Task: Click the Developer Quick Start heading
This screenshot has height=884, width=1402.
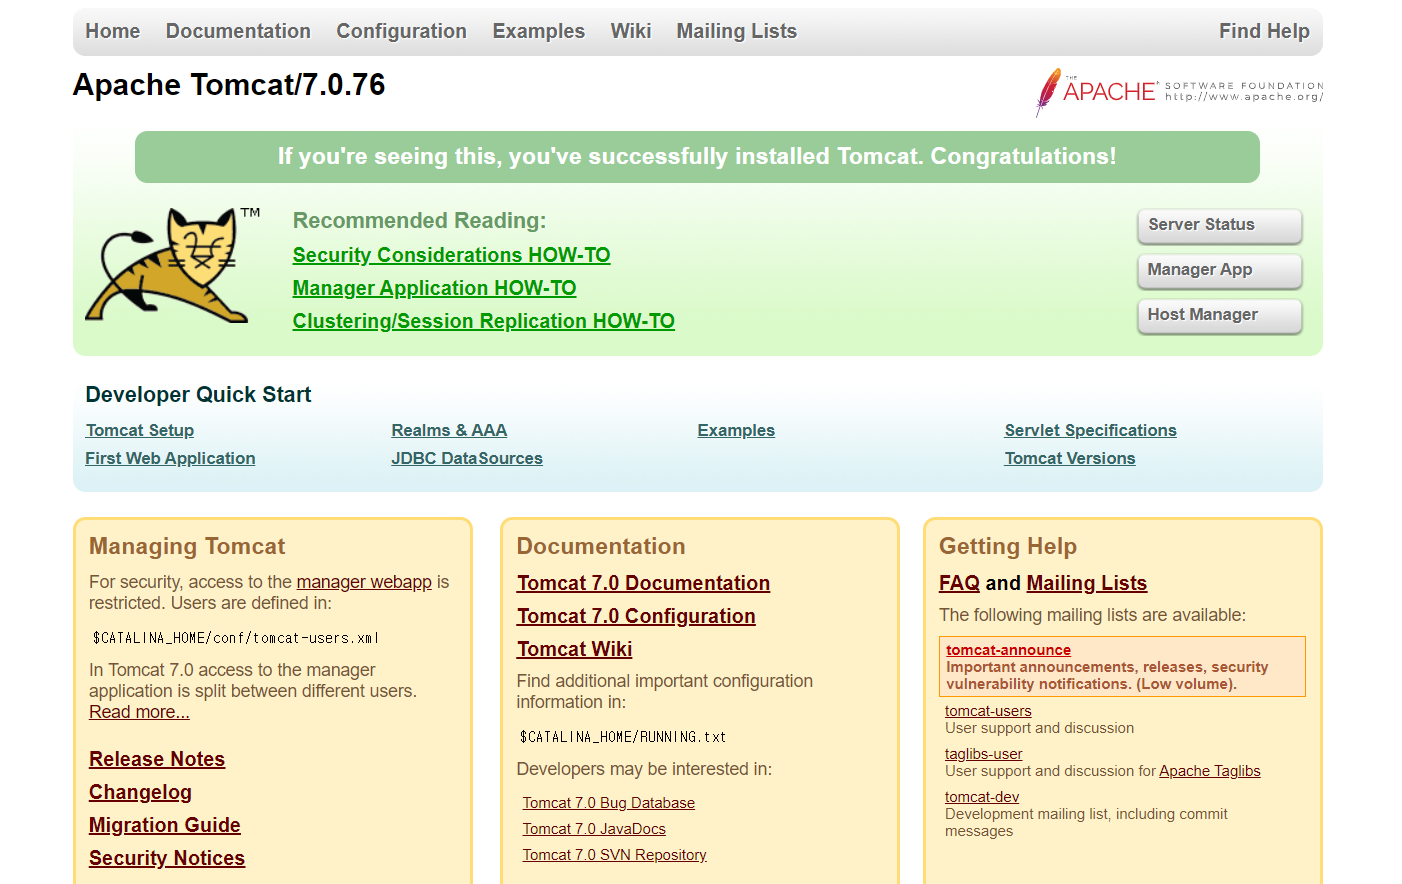Action: click(x=198, y=395)
